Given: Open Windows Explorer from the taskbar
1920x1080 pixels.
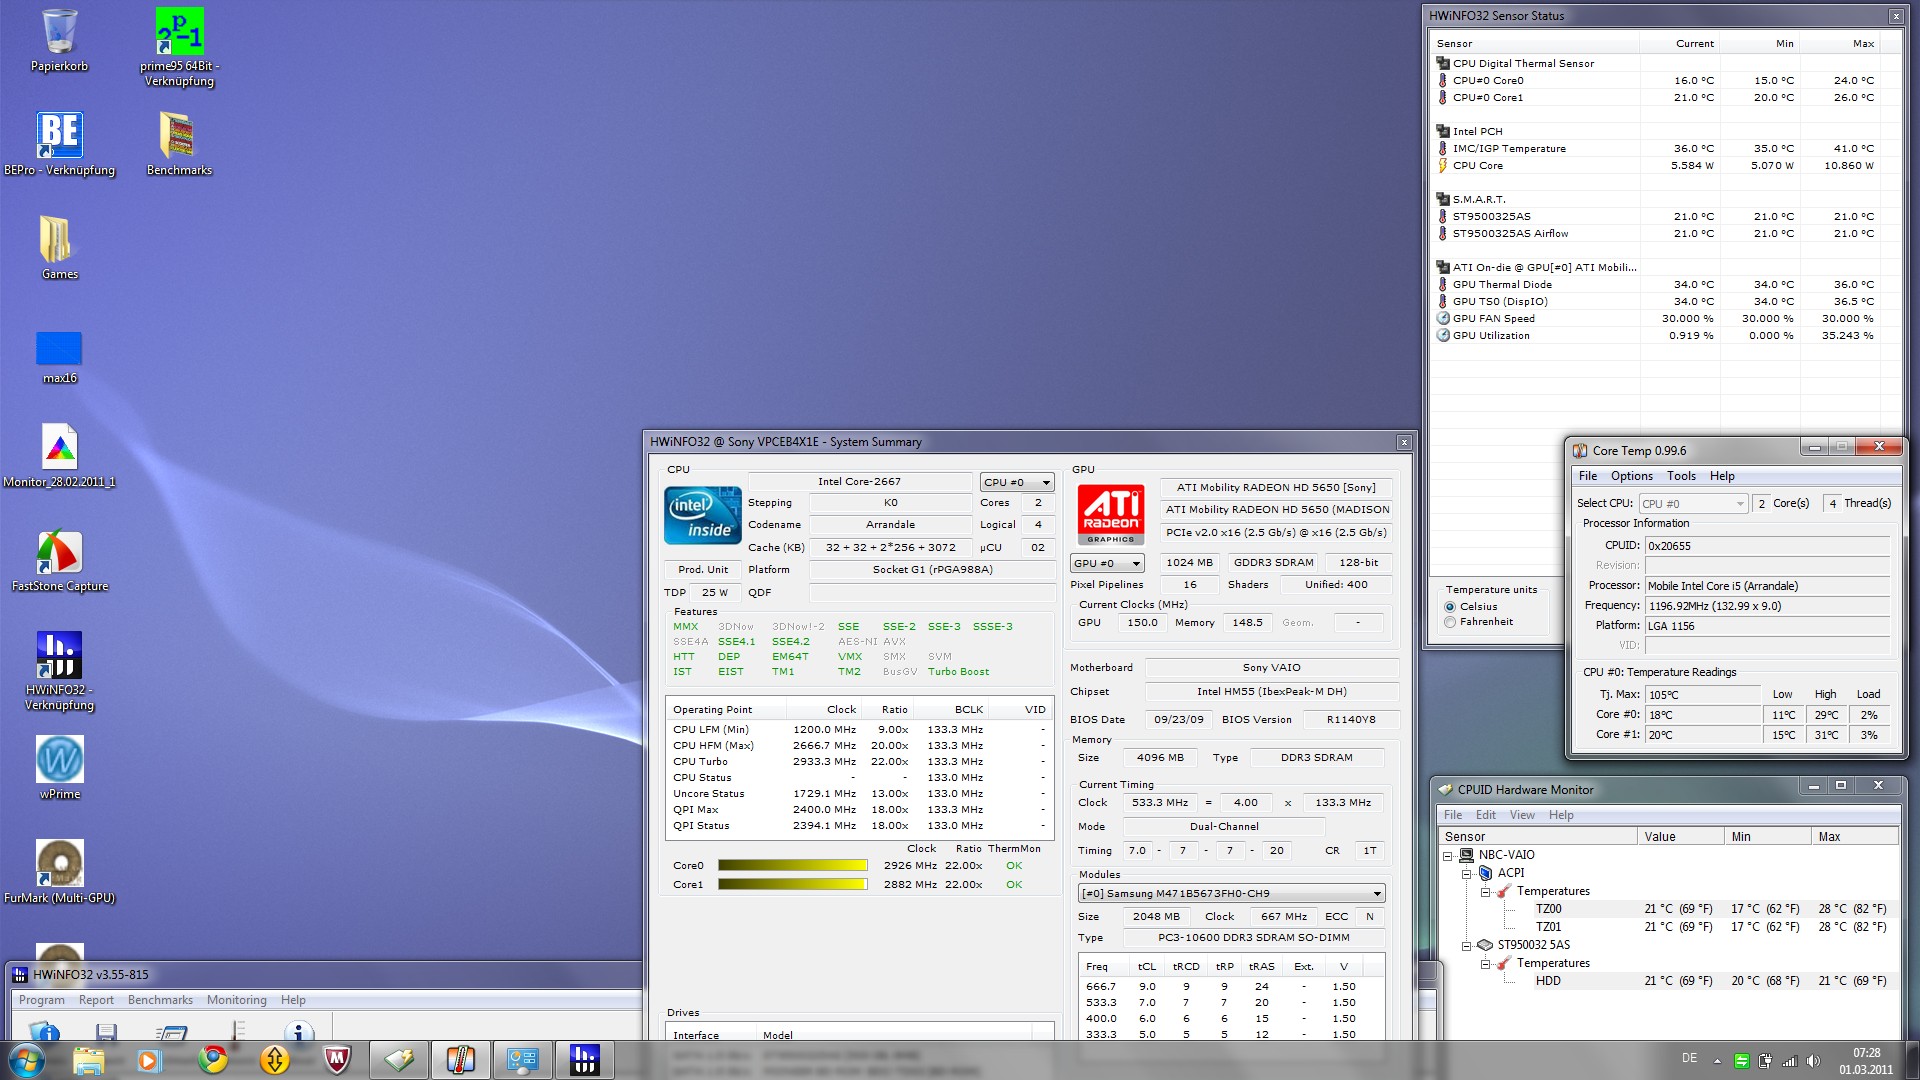Looking at the screenshot, I should point(88,1060).
